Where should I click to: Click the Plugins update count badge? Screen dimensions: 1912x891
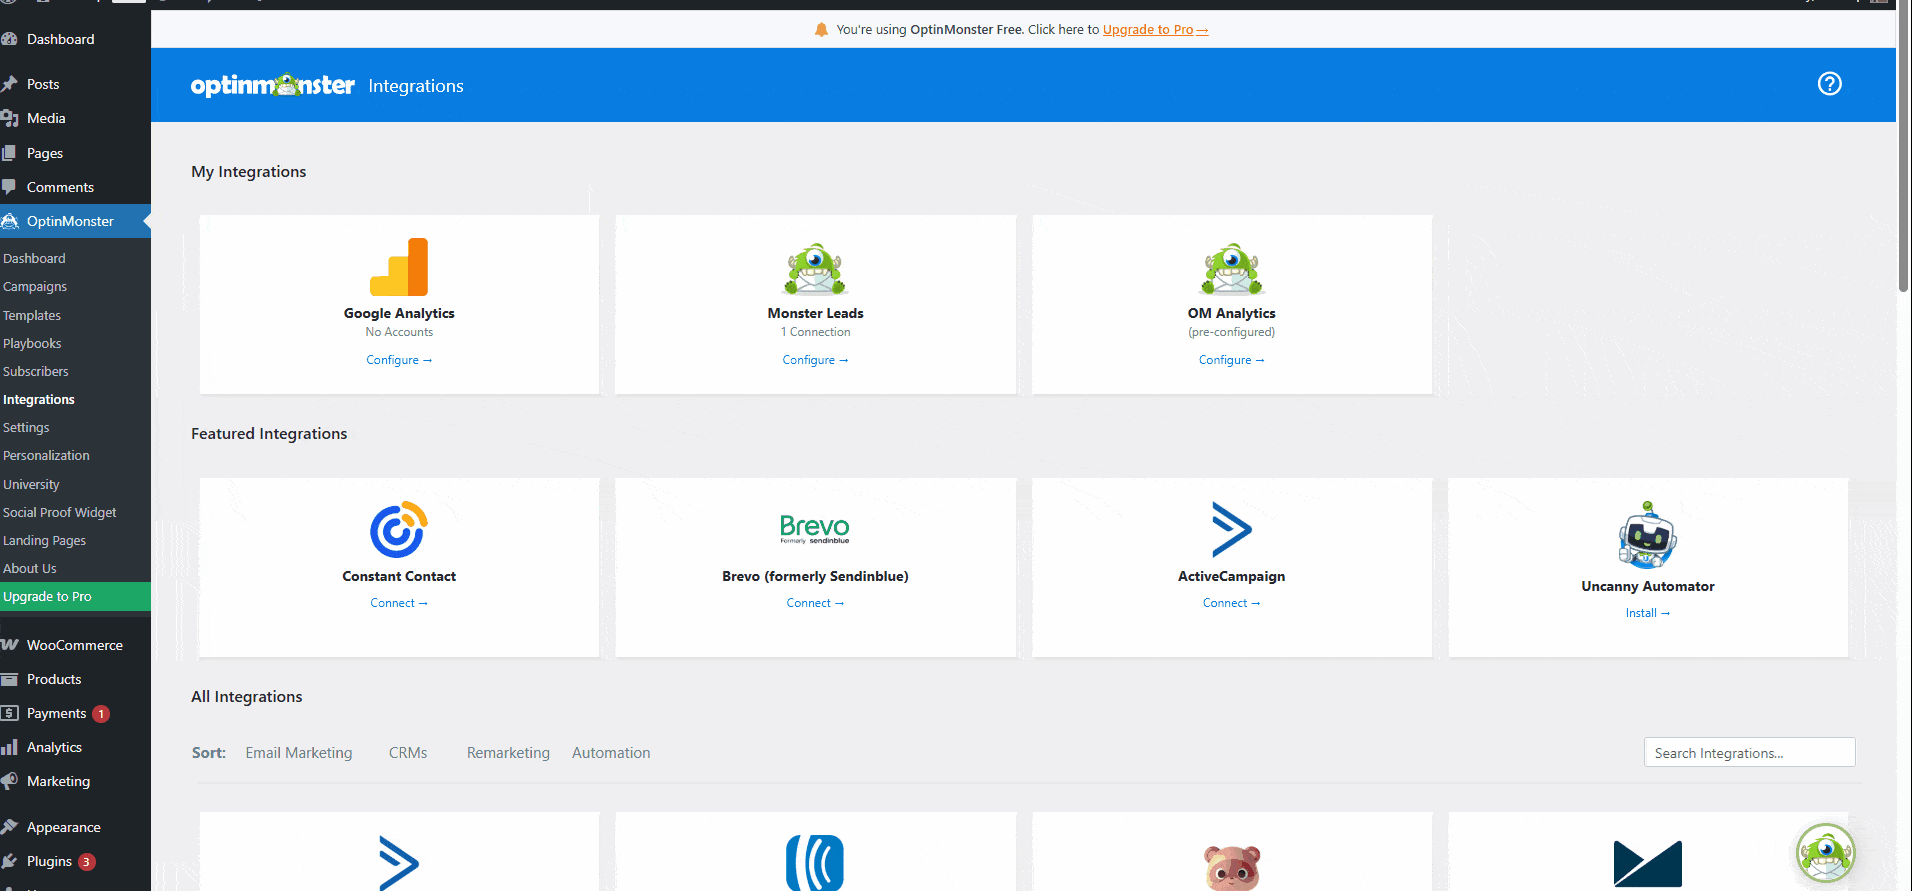tap(87, 862)
